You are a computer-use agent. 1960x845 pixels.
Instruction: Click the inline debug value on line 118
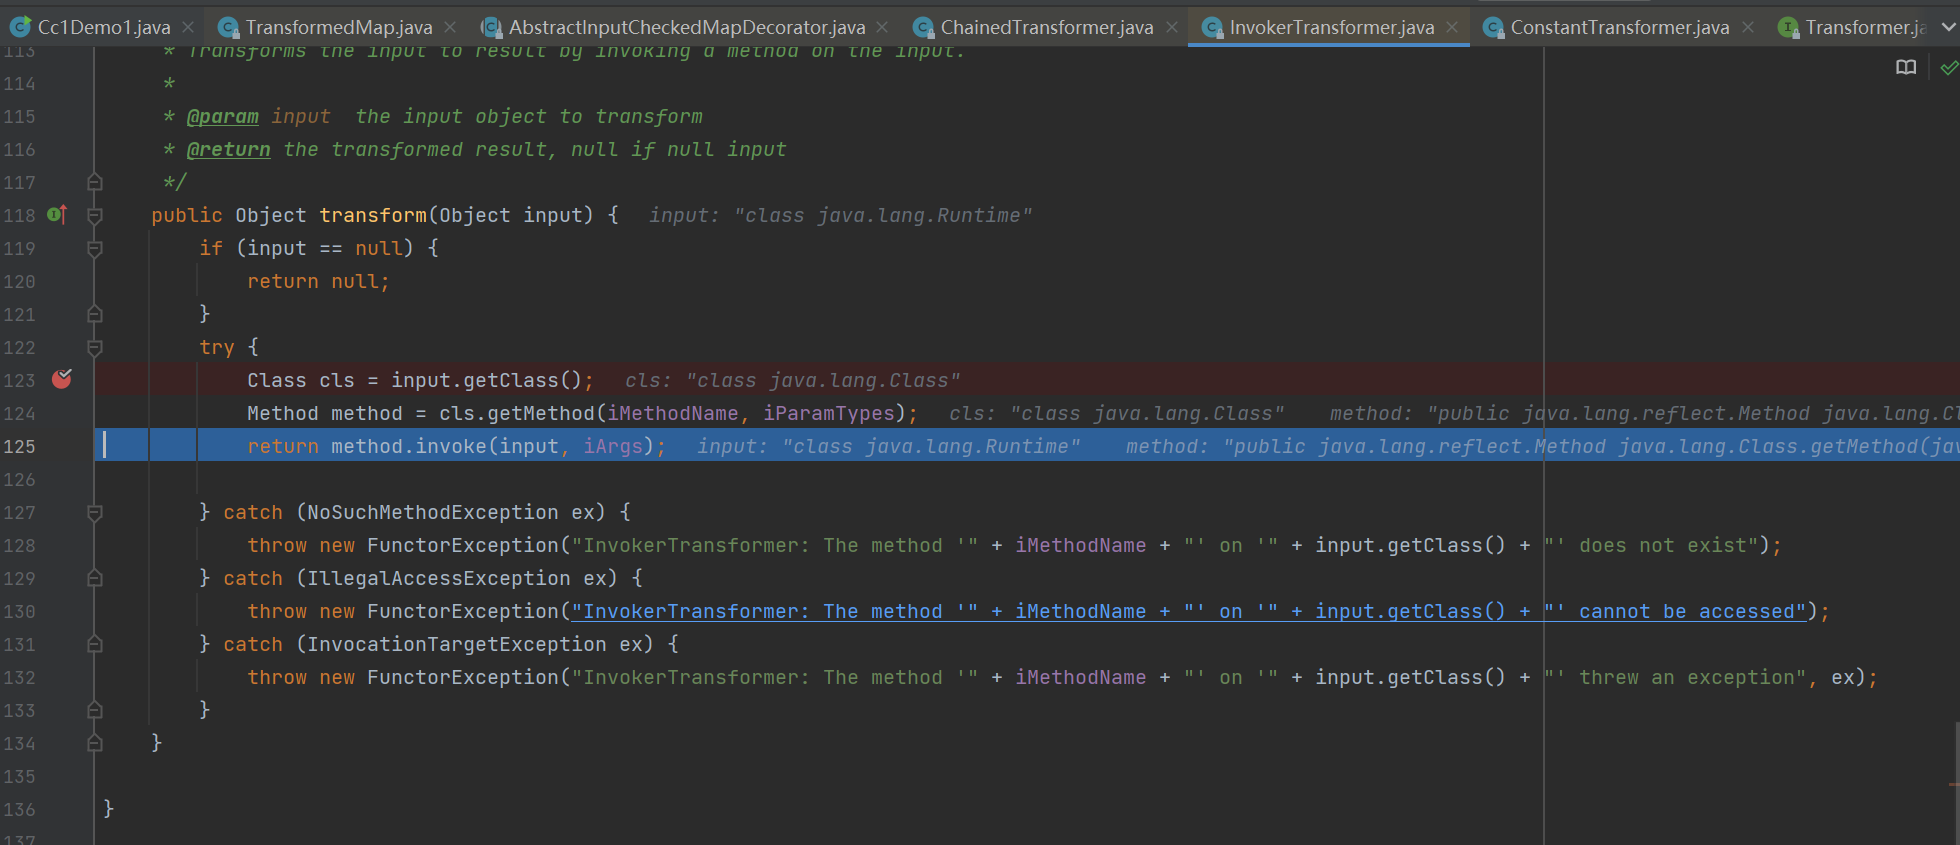click(x=840, y=215)
